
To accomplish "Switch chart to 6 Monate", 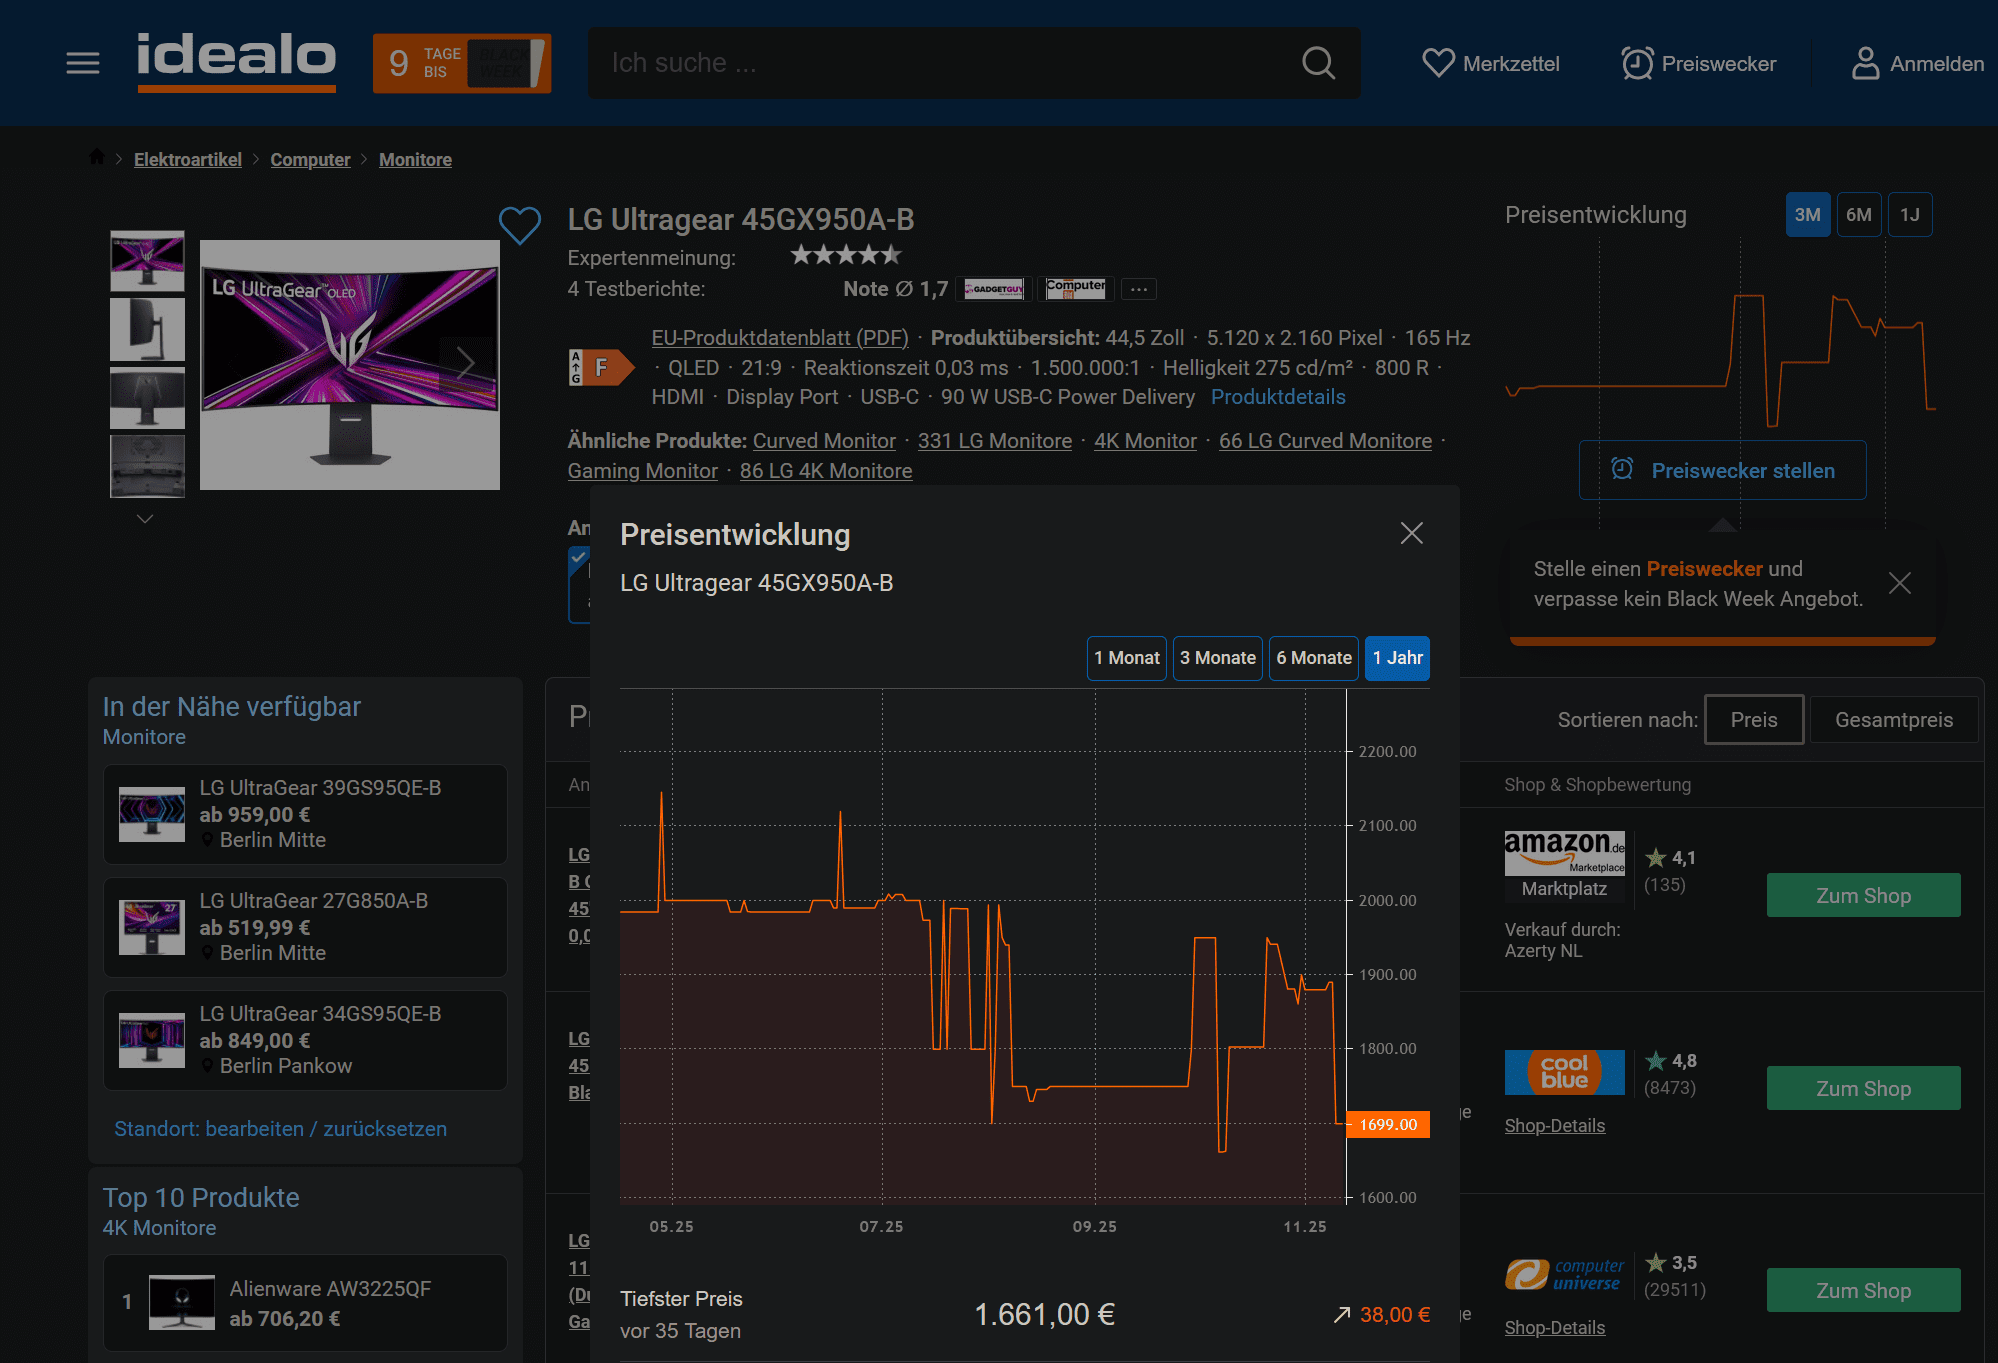I will (x=1313, y=658).
